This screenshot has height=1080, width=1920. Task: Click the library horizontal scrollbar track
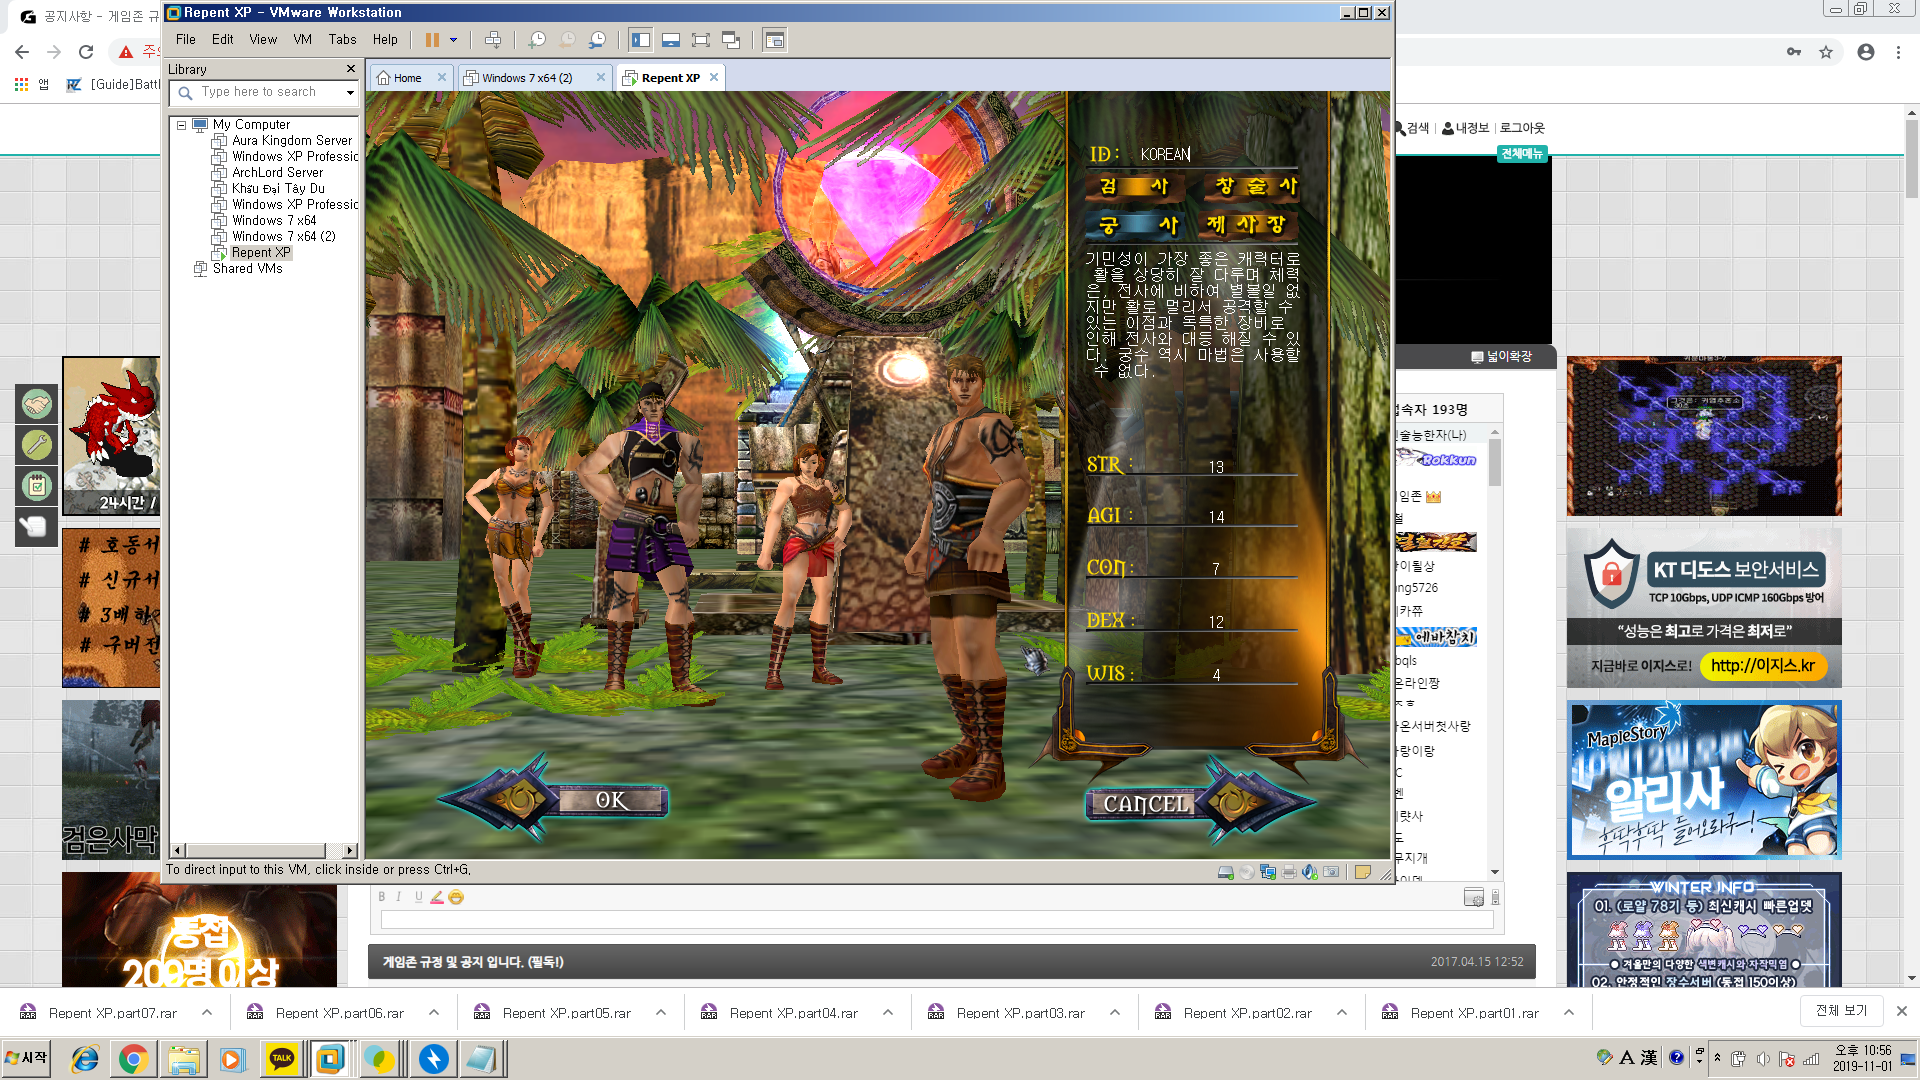(x=334, y=851)
